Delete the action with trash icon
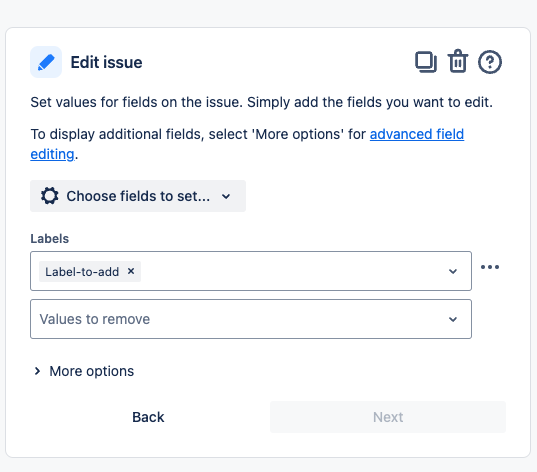 458,61
